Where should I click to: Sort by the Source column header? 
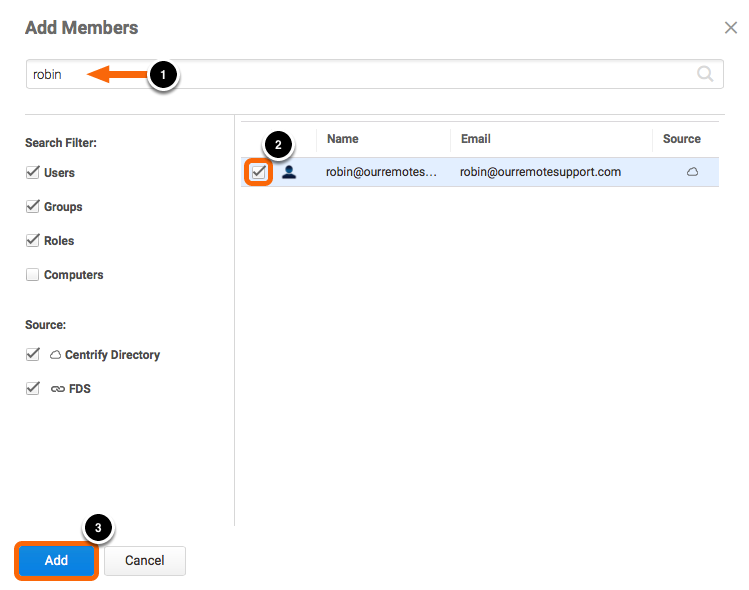682,139
